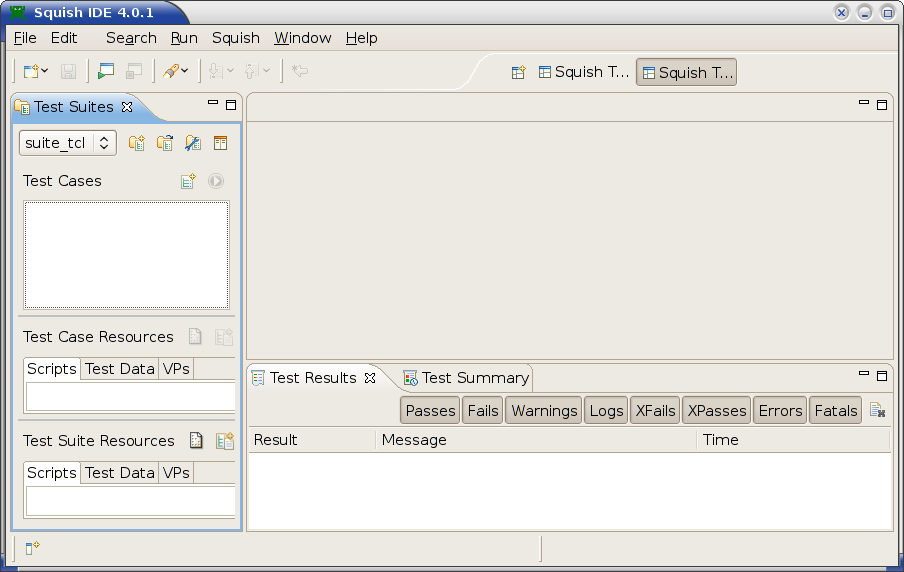Viewport: 904px width, 572px height.
Task: Select Test Data tab under Test Case Resources
Action: pyautogui.click(x=120, y=369)
